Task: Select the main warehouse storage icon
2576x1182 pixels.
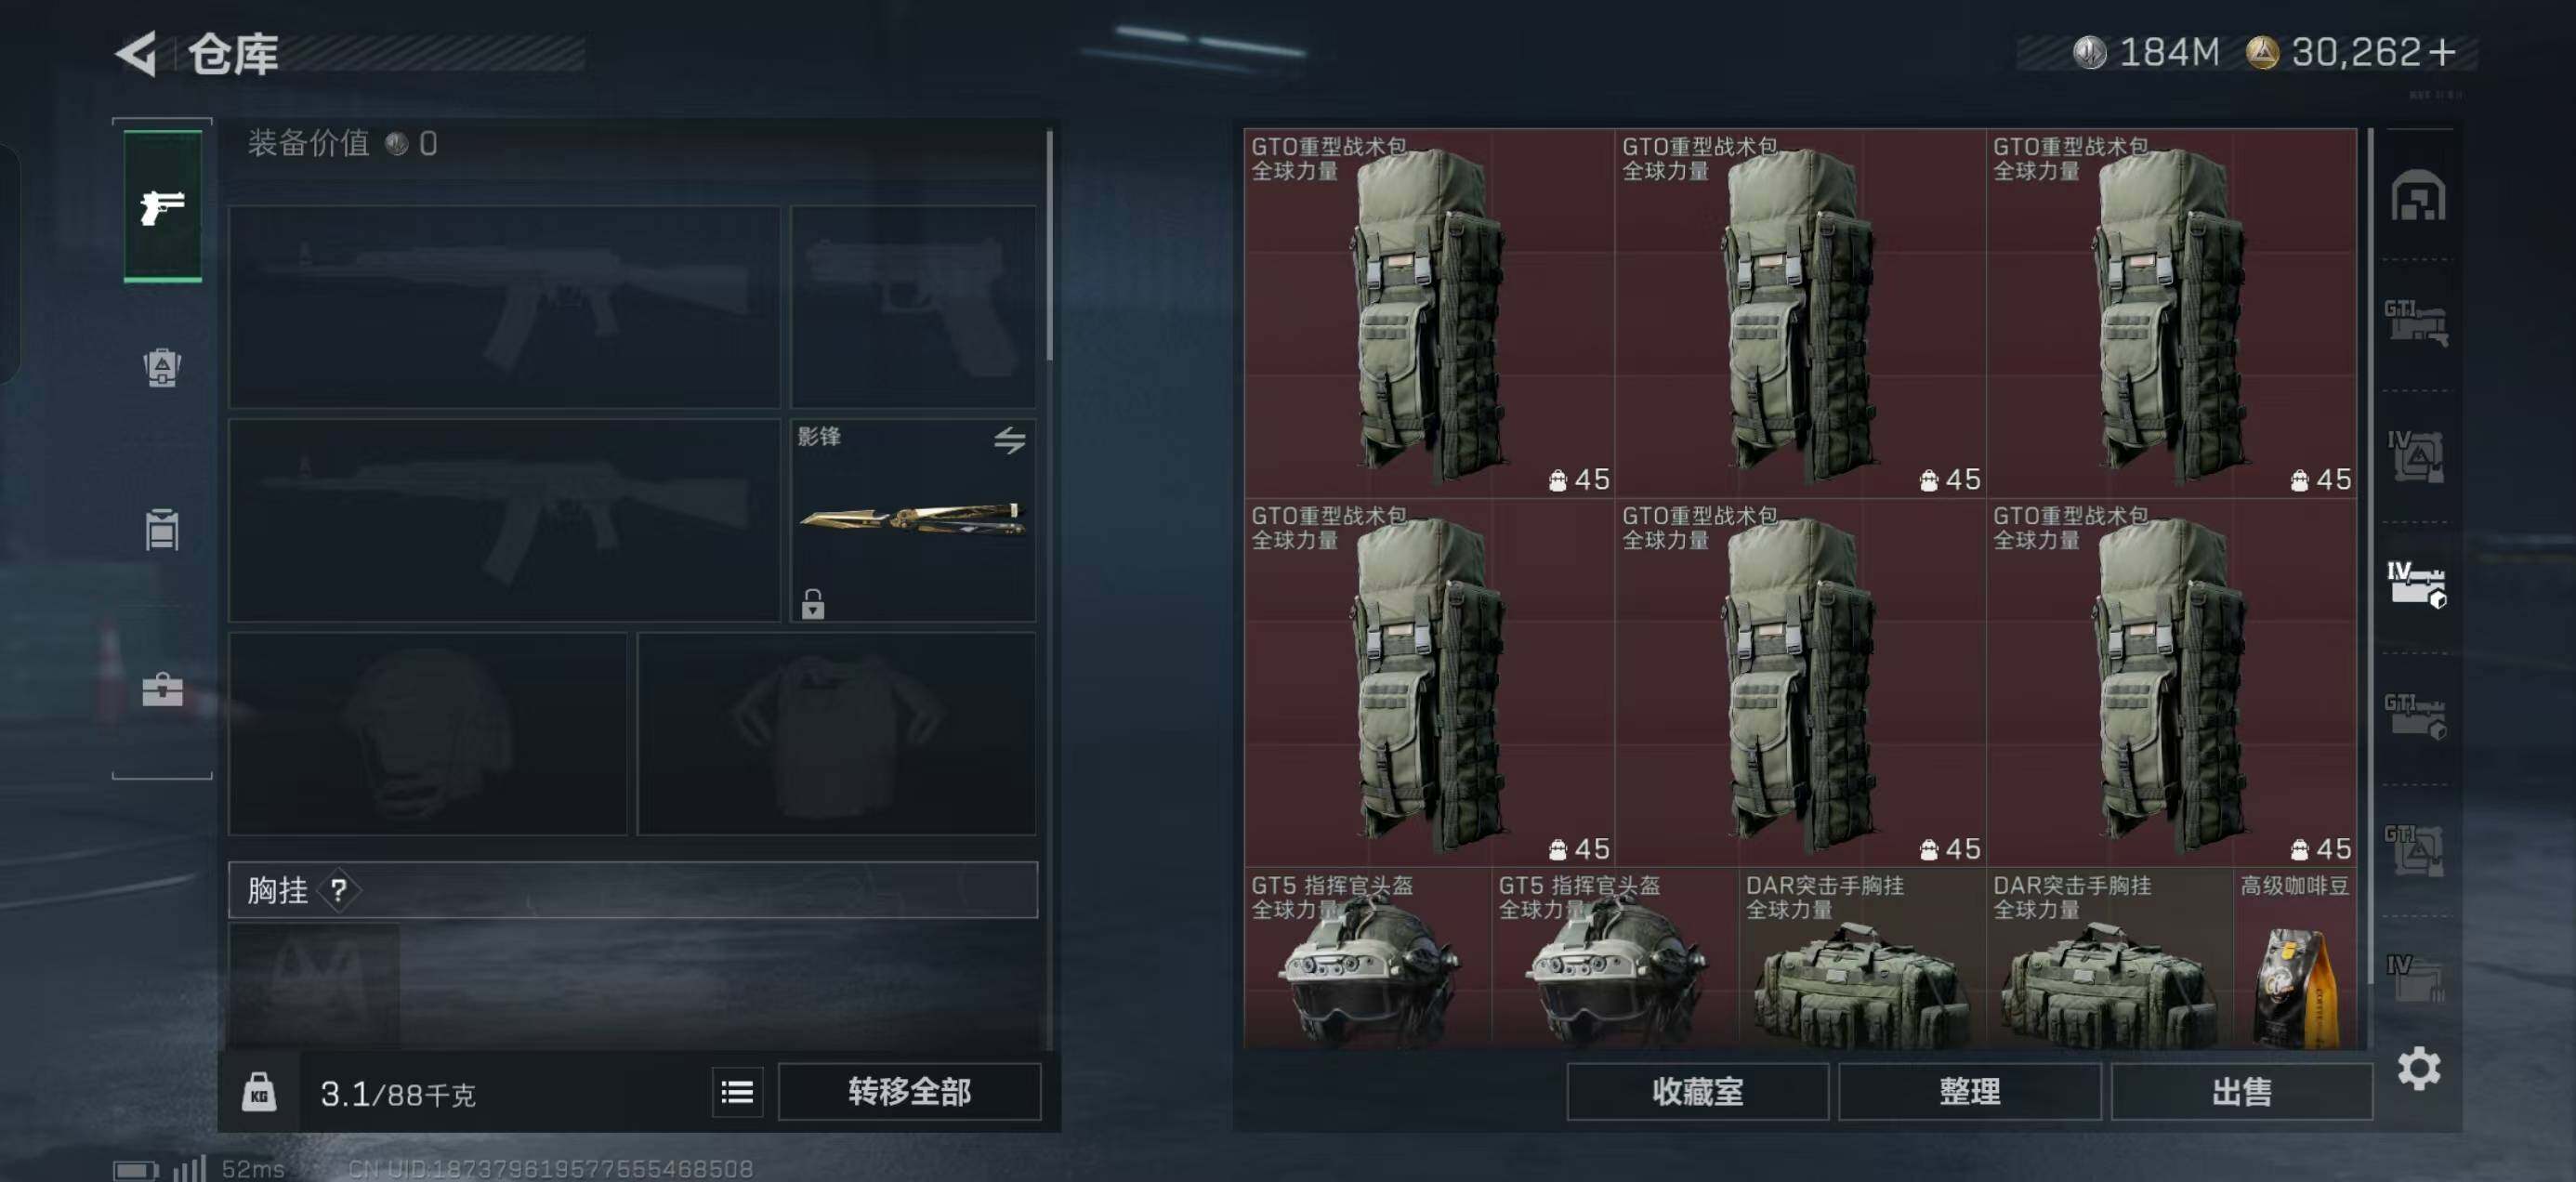Action: tap(2418, 195)
